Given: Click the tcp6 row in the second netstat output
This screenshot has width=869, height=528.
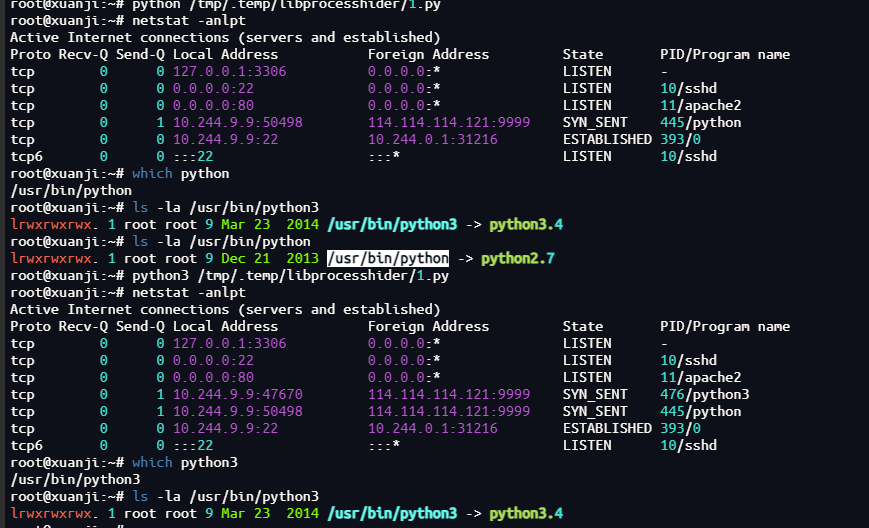Looking at the screenshot, I should point(364,445).
